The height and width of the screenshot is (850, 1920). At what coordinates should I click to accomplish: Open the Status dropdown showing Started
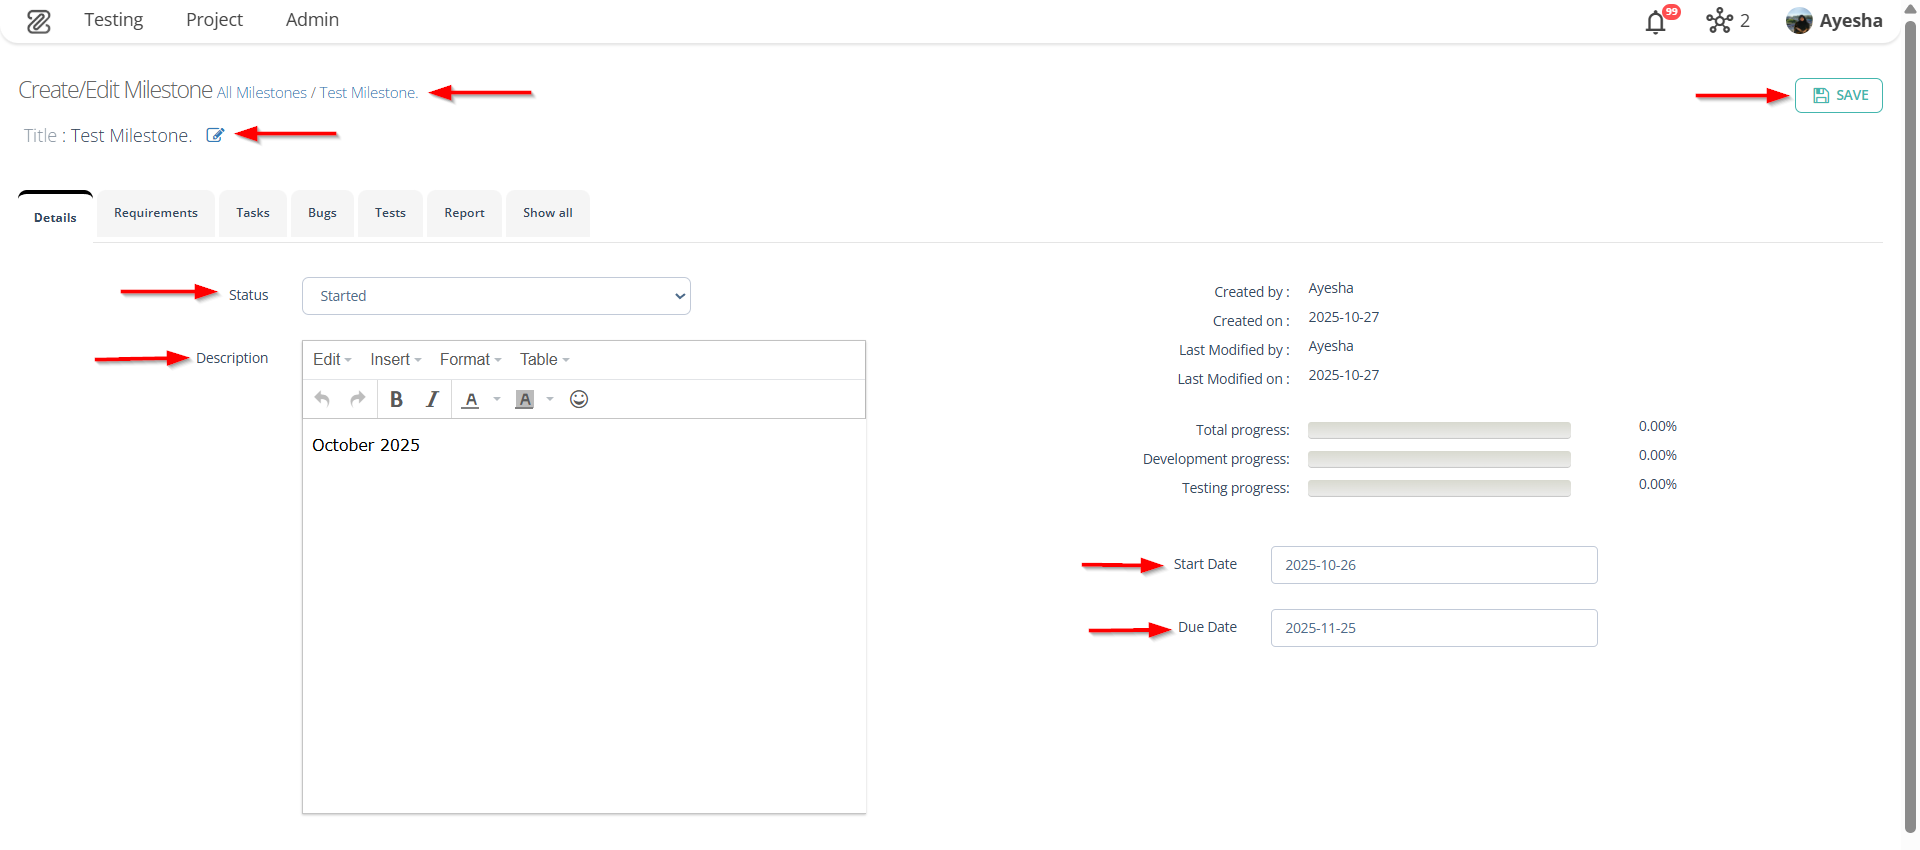tap(496, 296)
